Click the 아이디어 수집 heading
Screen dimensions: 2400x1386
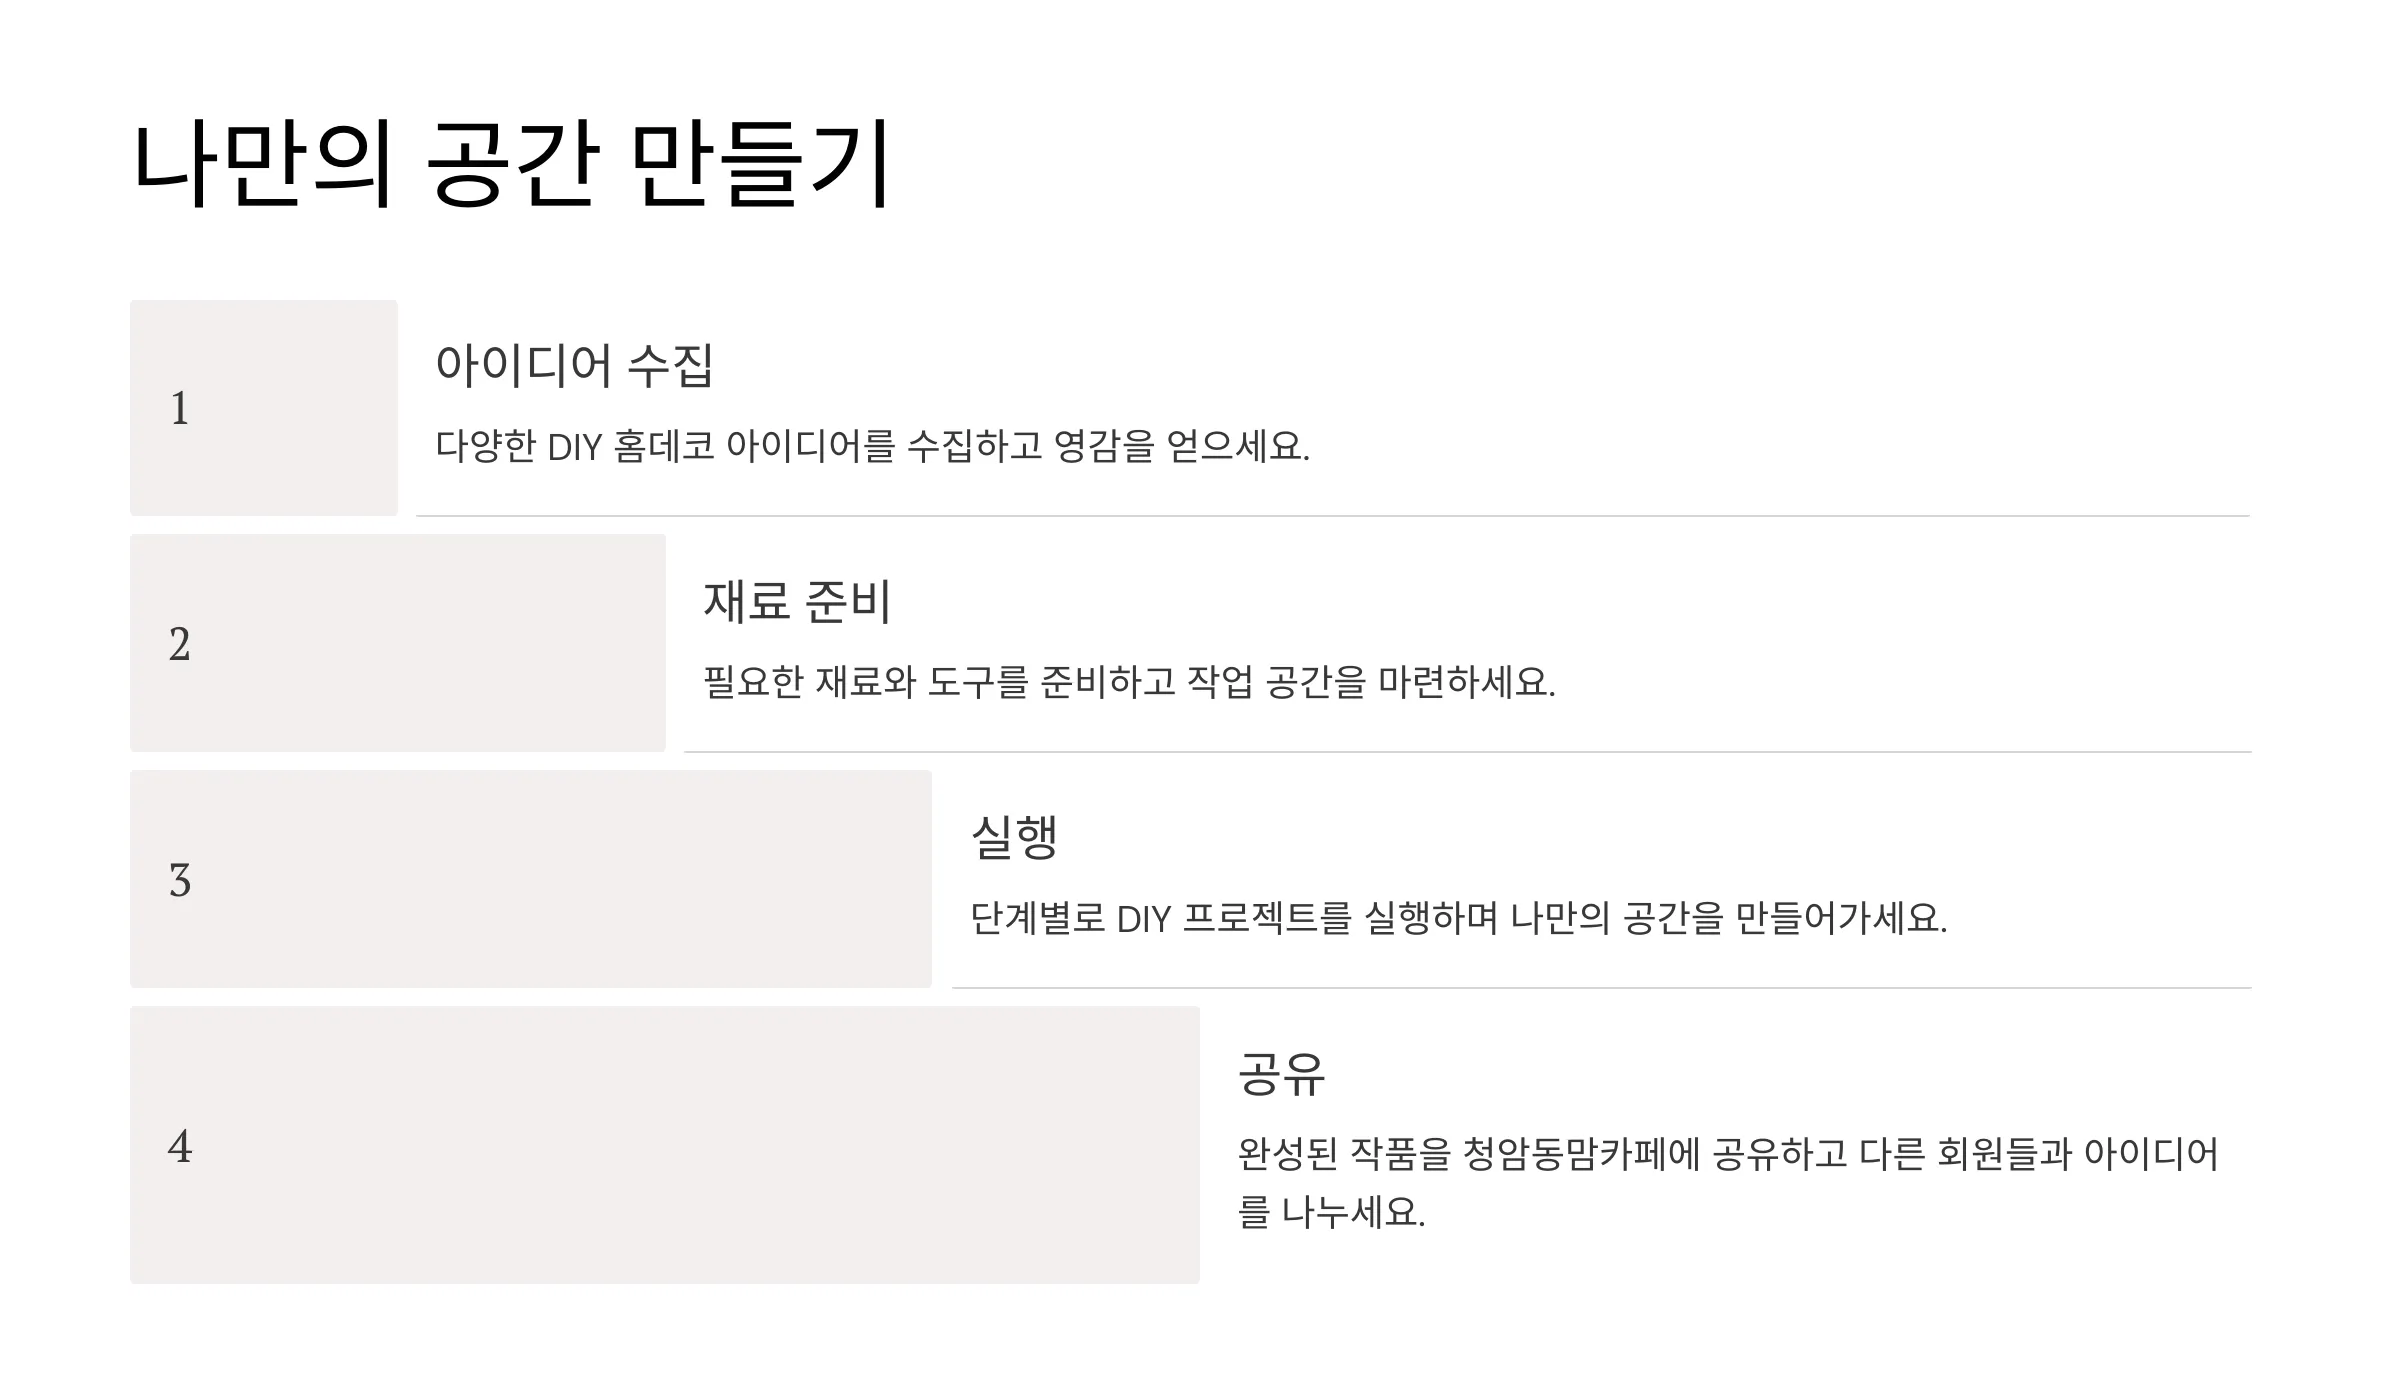click(575, 364)
